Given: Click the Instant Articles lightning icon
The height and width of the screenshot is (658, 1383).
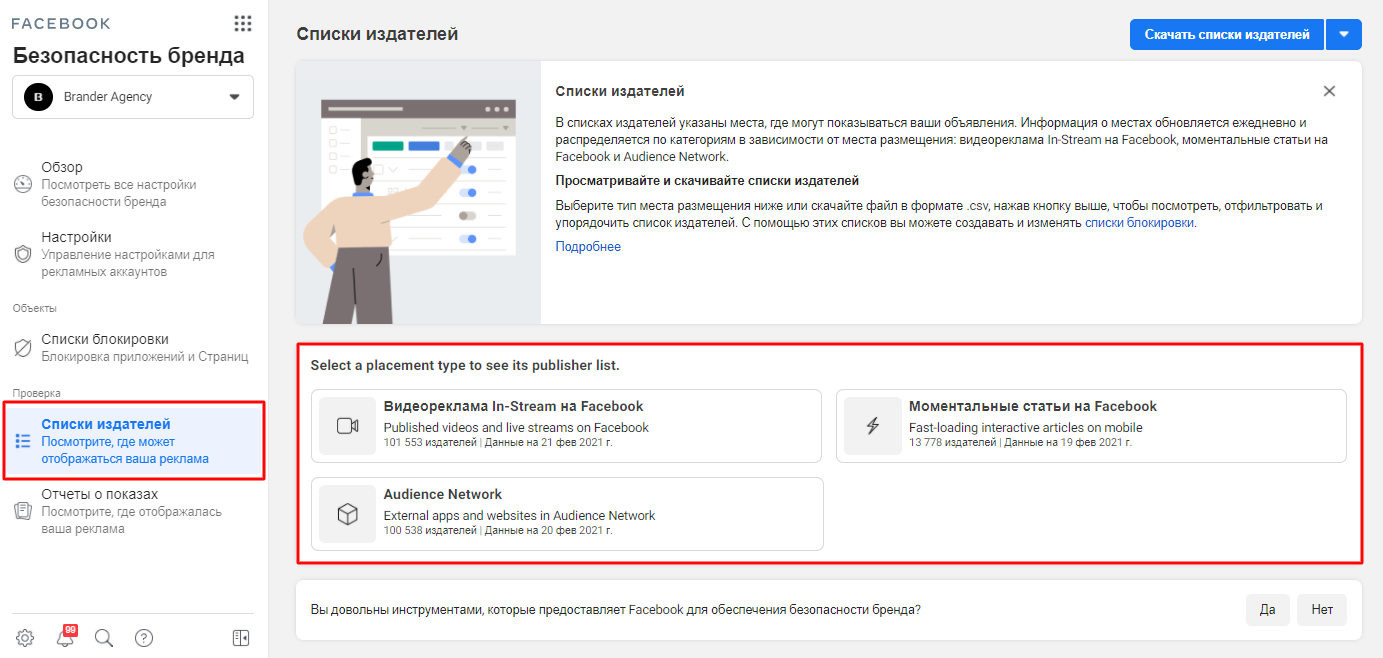Looking at the screenshot, I should pos(872,426).
